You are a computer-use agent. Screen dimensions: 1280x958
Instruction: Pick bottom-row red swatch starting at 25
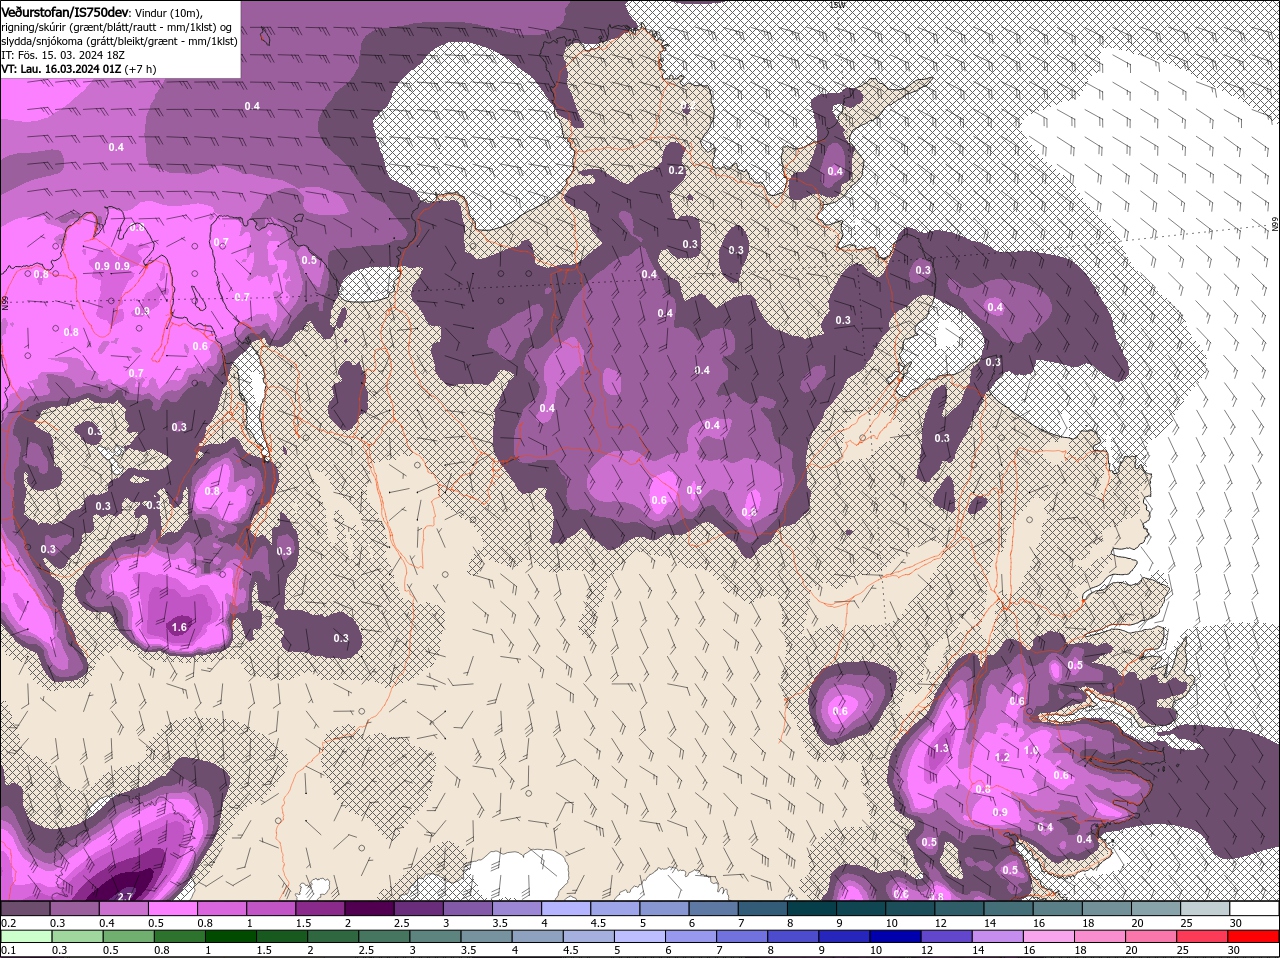[1203, 936]
